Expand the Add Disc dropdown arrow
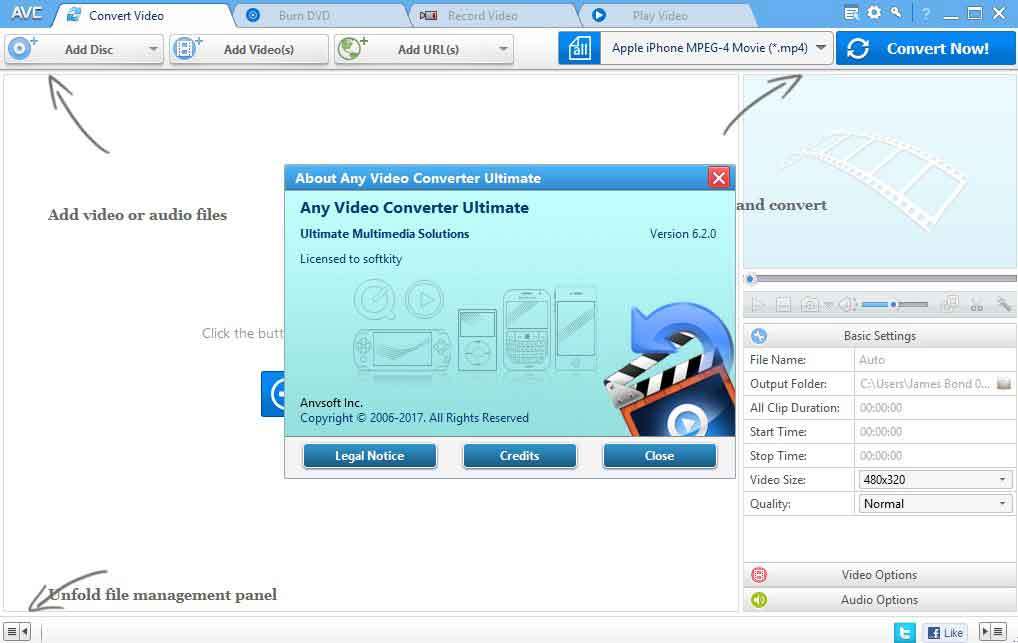Image resolution: width=1018 pixels, height=643 pixels. tap(153, 49)
